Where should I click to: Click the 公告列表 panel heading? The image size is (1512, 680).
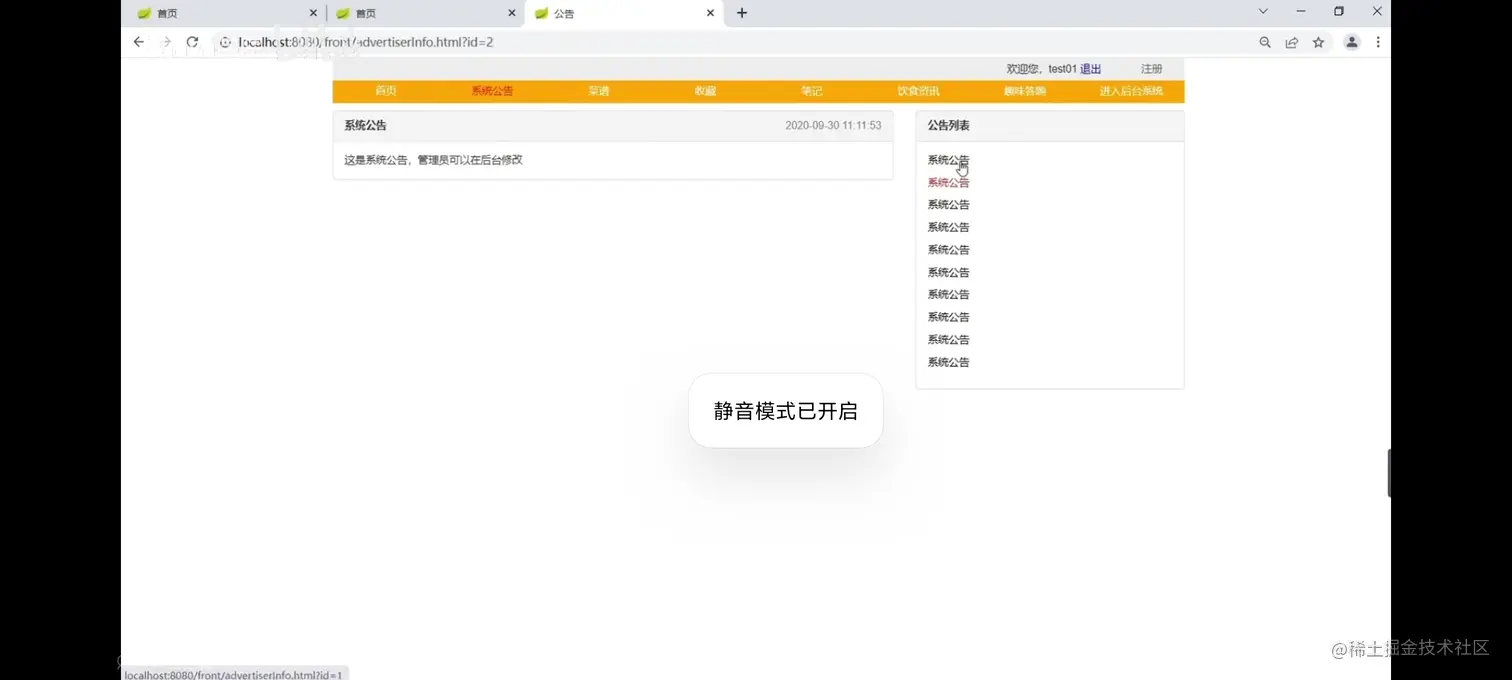point(948,125)
